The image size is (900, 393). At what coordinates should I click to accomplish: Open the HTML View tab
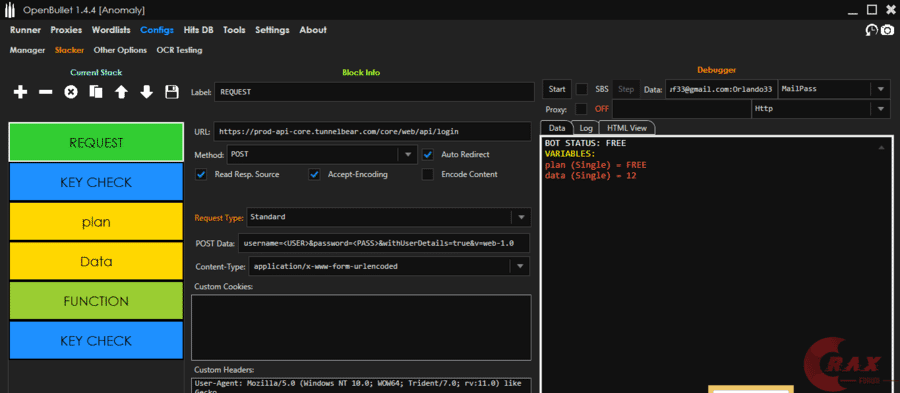(x=627, y=128)
